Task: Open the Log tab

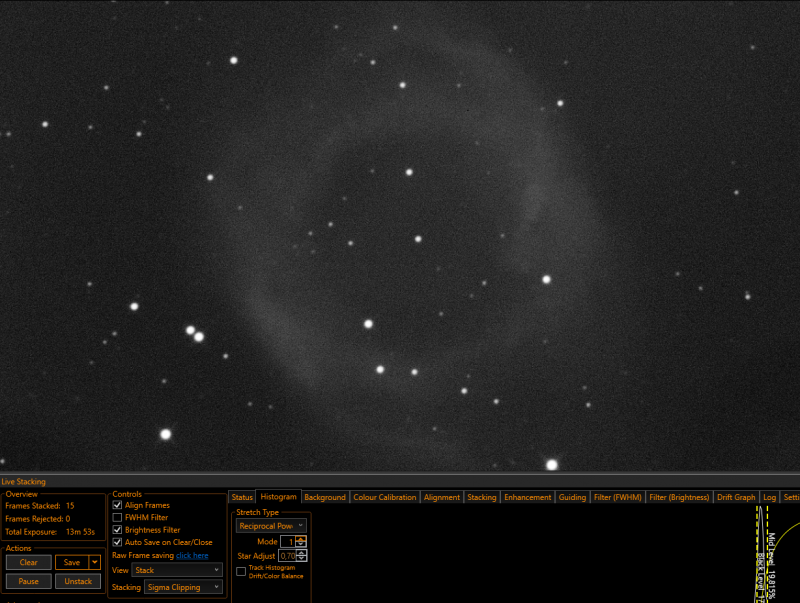Action: coord(769,497)
